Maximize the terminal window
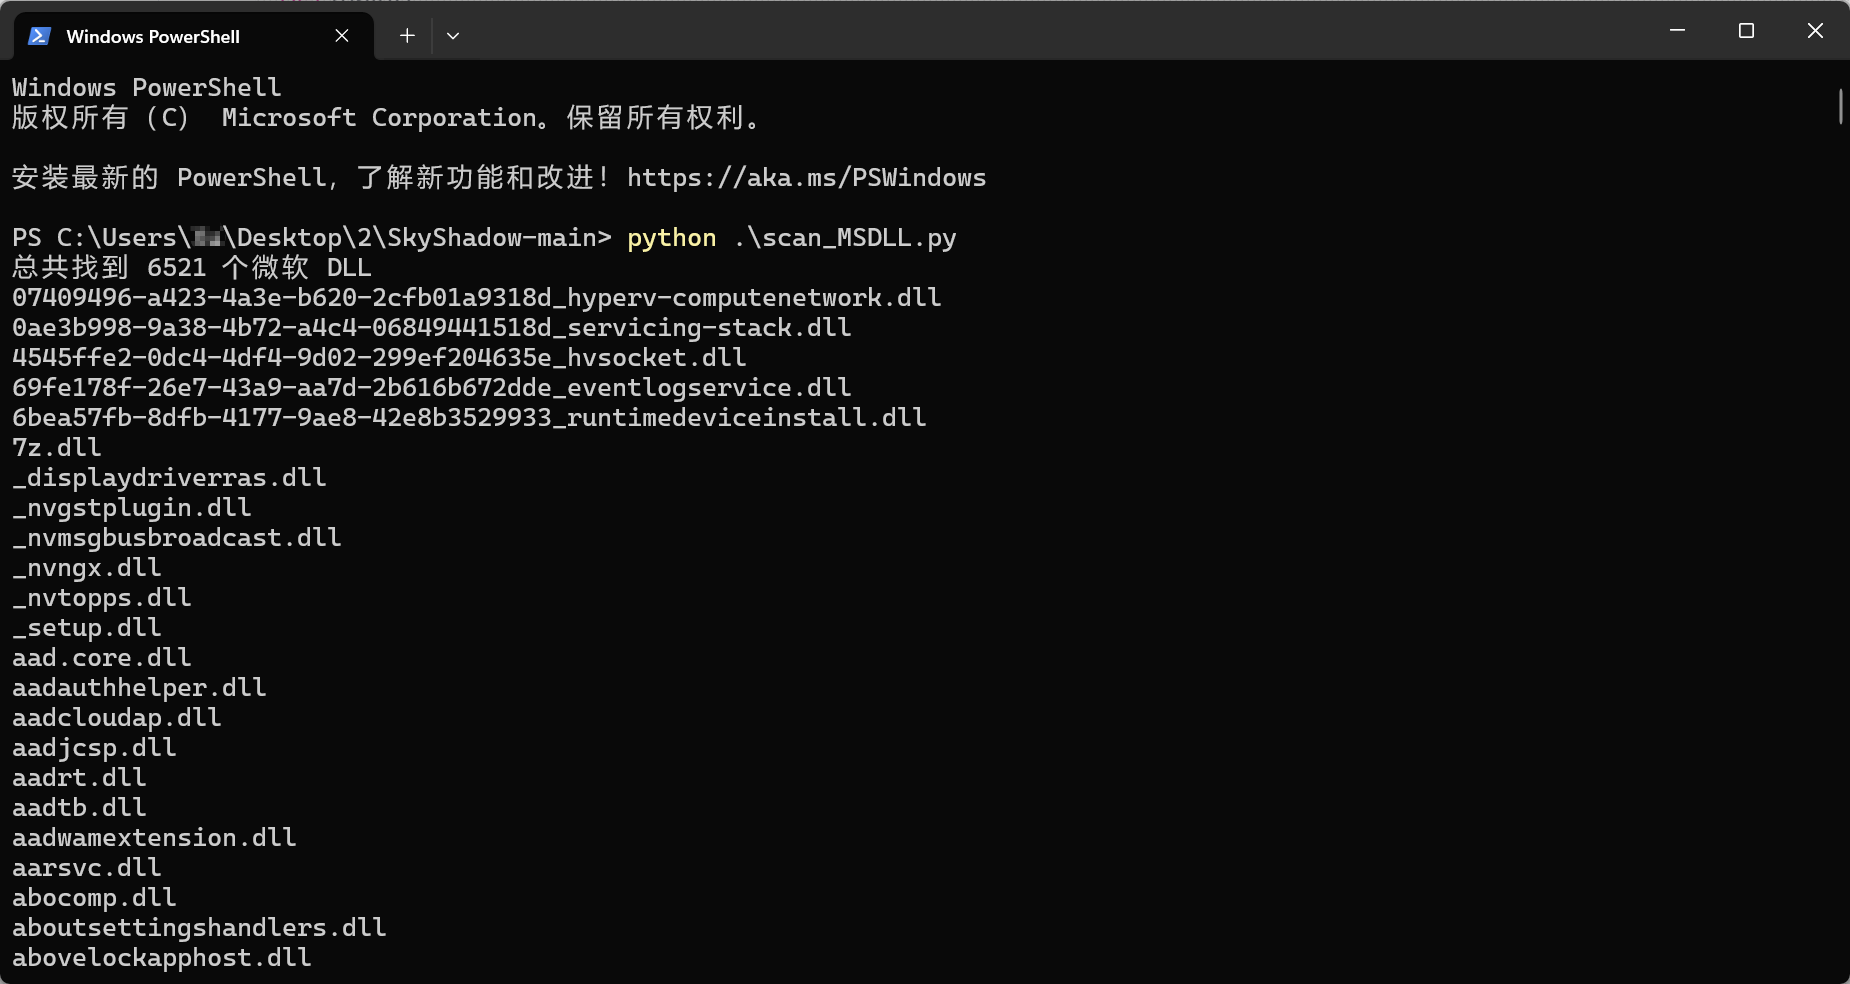Image resolution: width=1850 pixels, height=984 pixels. click(1746, 31)
